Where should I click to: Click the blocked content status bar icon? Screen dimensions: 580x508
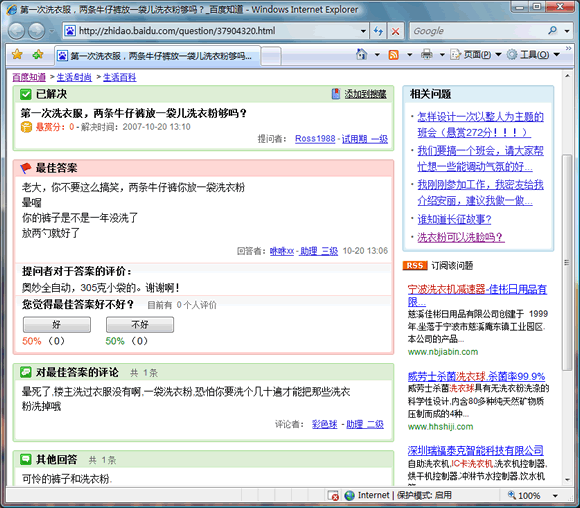pyautogui.click(x=333, y=495)
